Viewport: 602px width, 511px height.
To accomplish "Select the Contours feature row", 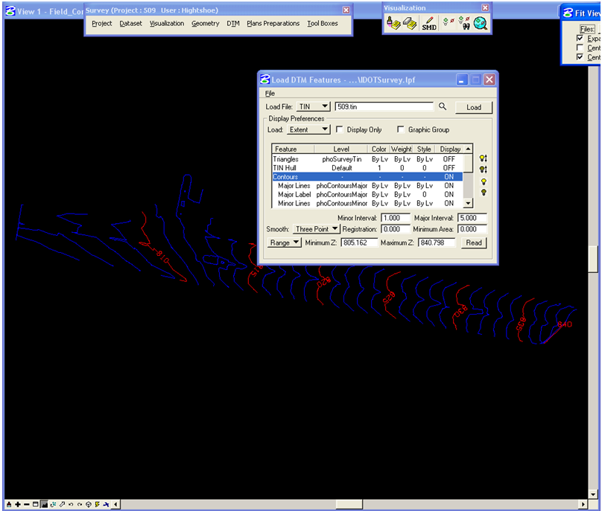I will 368,177.
